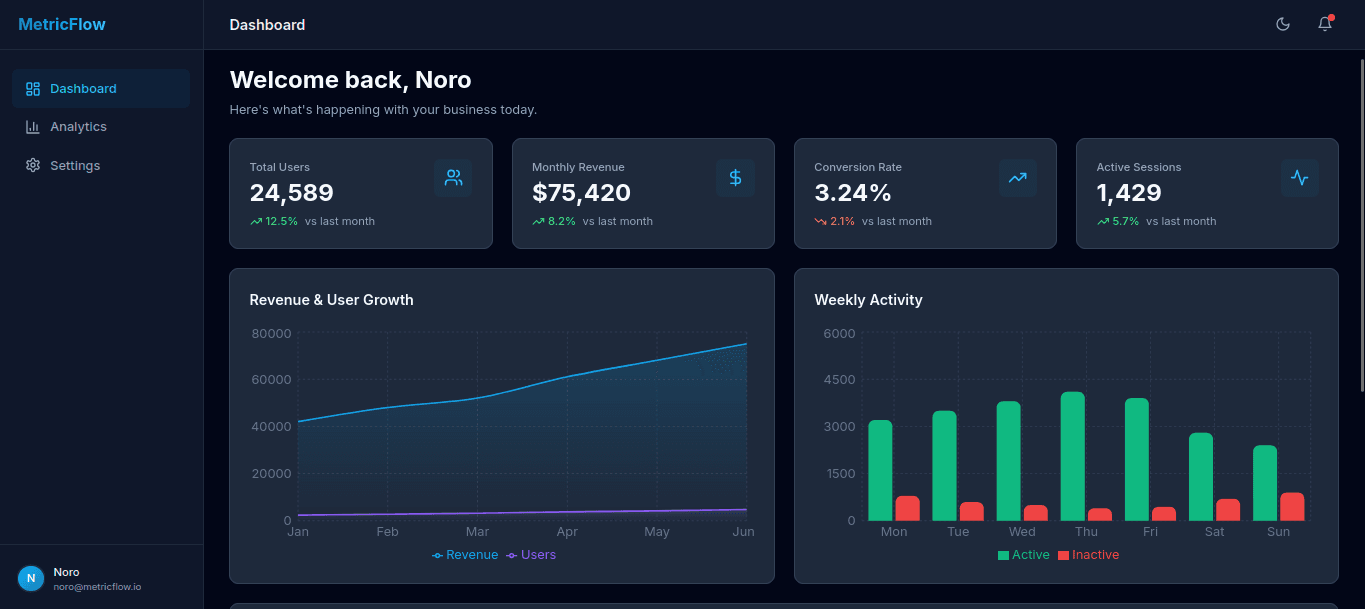Click the Jun label on x-axis

[743, 532]
